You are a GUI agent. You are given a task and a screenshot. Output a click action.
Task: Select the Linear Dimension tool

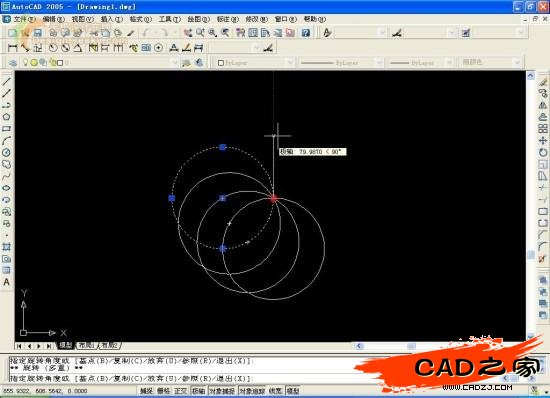tap(12, 48)
